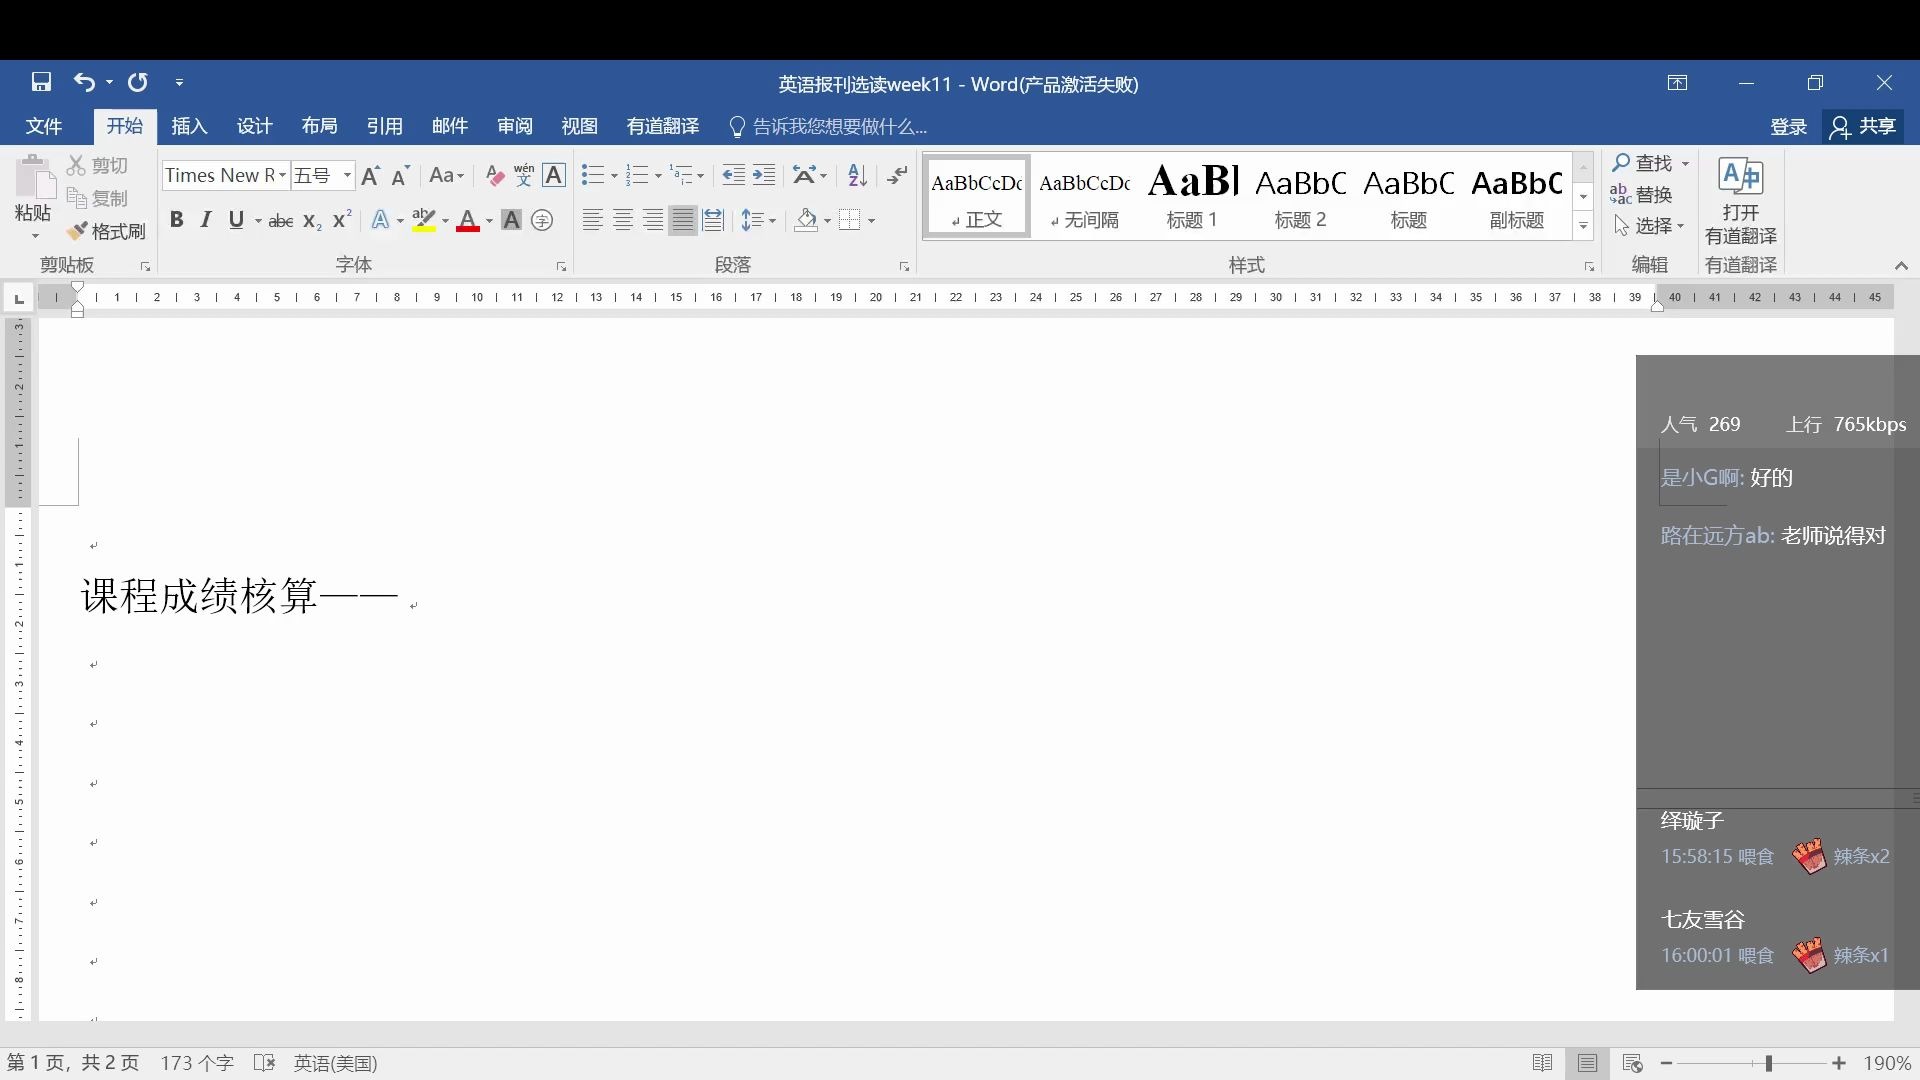Screen dimensions: 1920x1080
Task: Clear all formatting with the eraser icon
Action: pyautogui.click(x=494, y=176)
